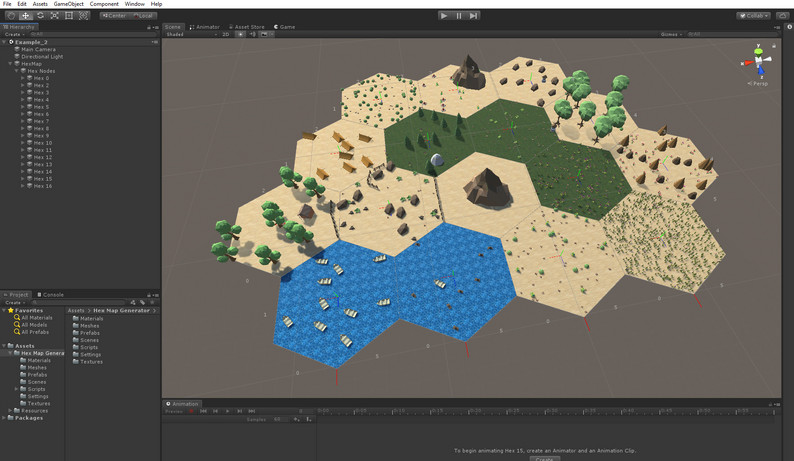Click the Hierarchy search field
794x461 pixels.
(x=93, y=34)
